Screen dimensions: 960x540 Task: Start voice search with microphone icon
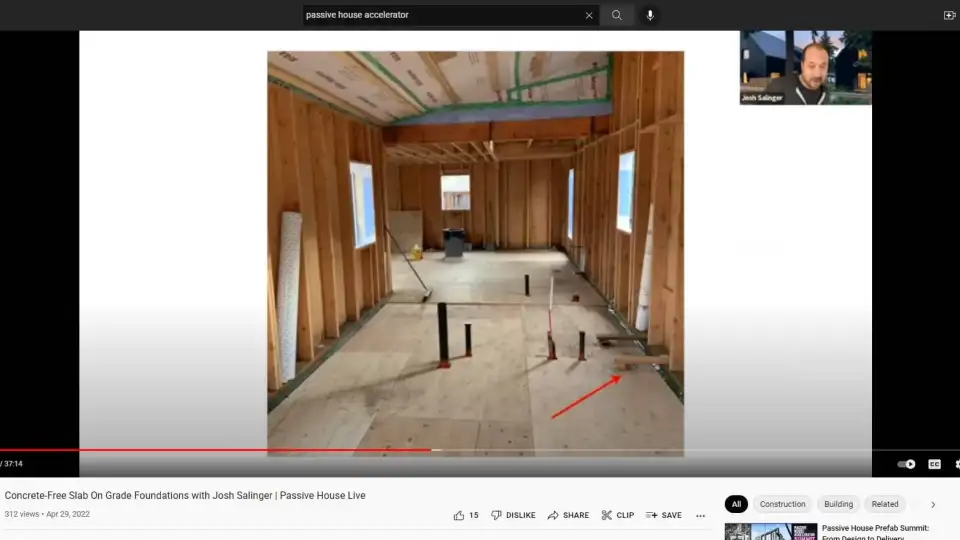[x=650, y=15]
